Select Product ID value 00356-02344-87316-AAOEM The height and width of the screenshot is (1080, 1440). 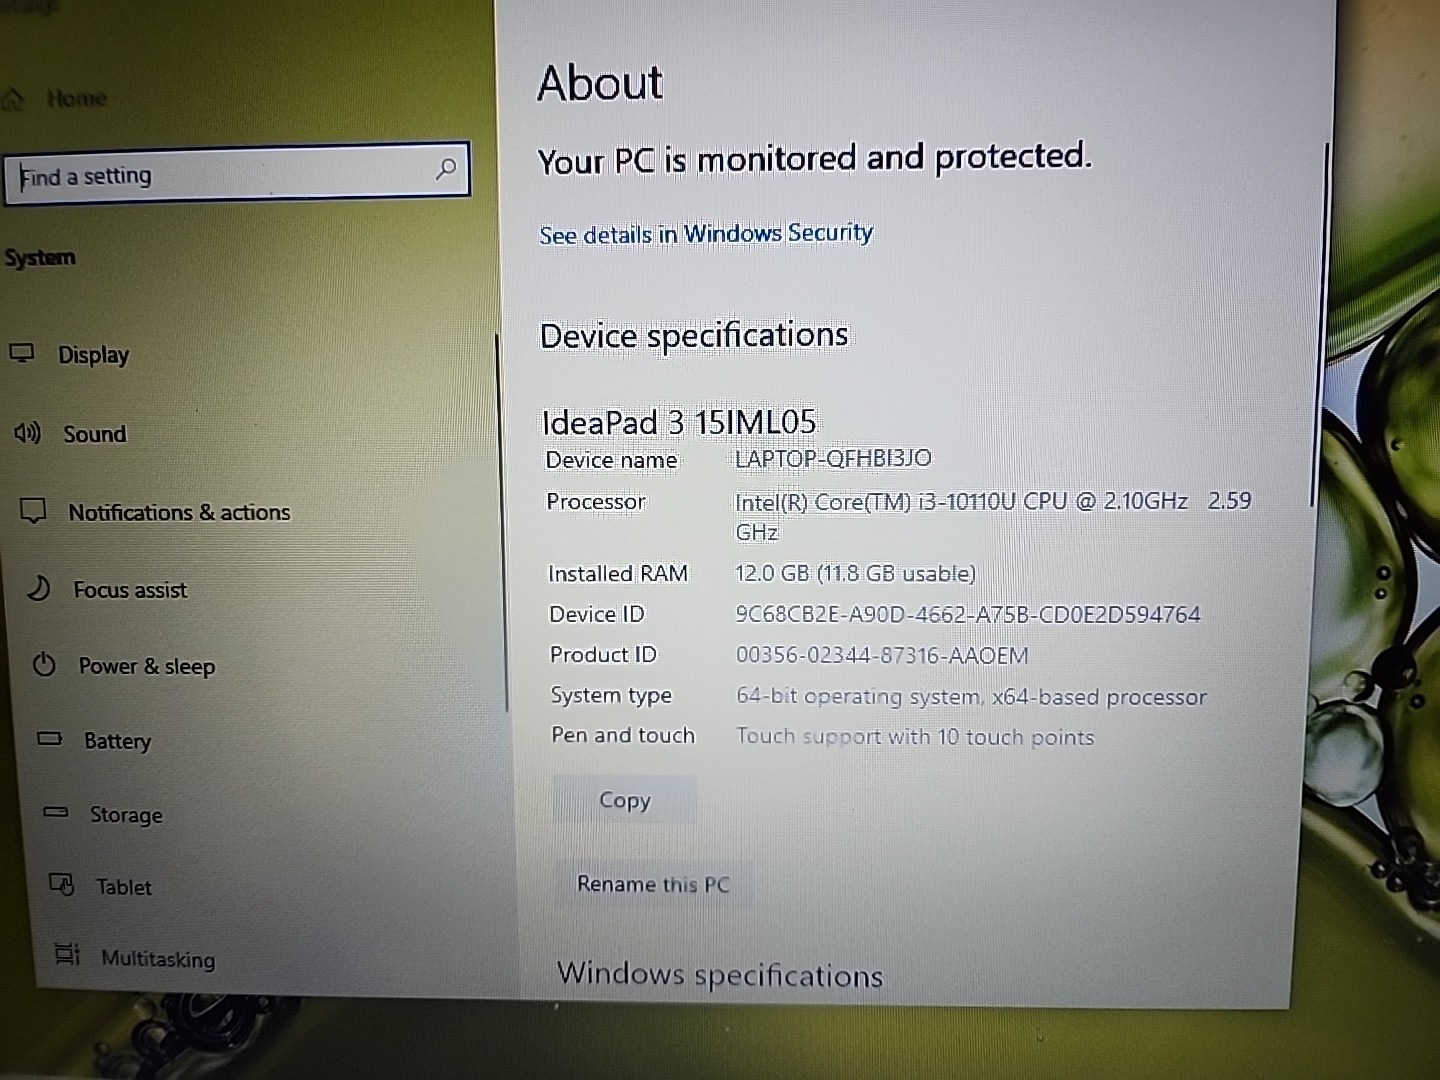882,655
